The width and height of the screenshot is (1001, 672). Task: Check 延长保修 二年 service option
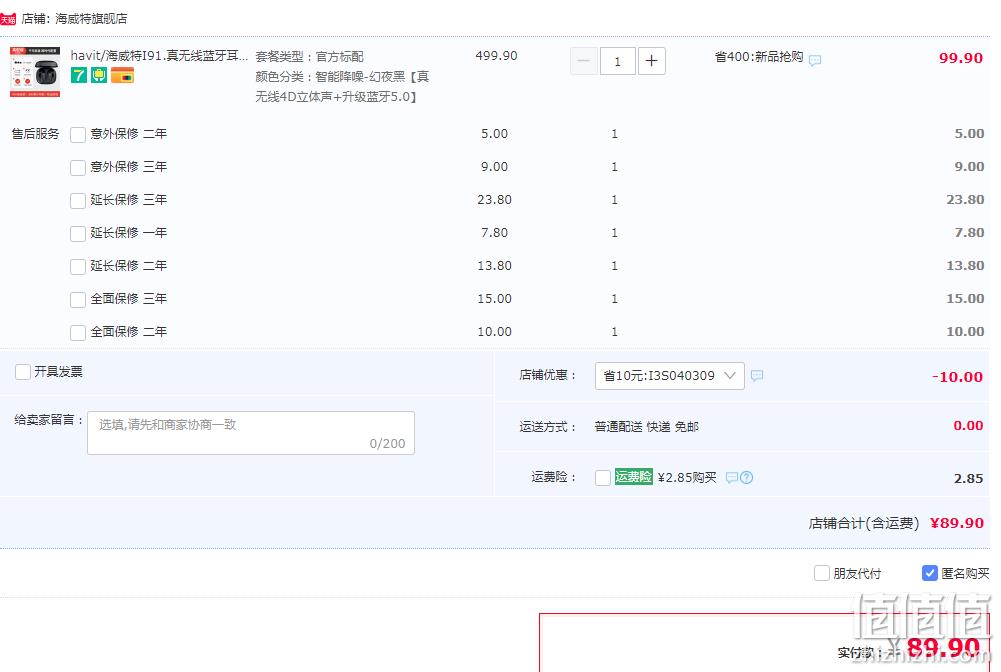(x=78, y=267)
